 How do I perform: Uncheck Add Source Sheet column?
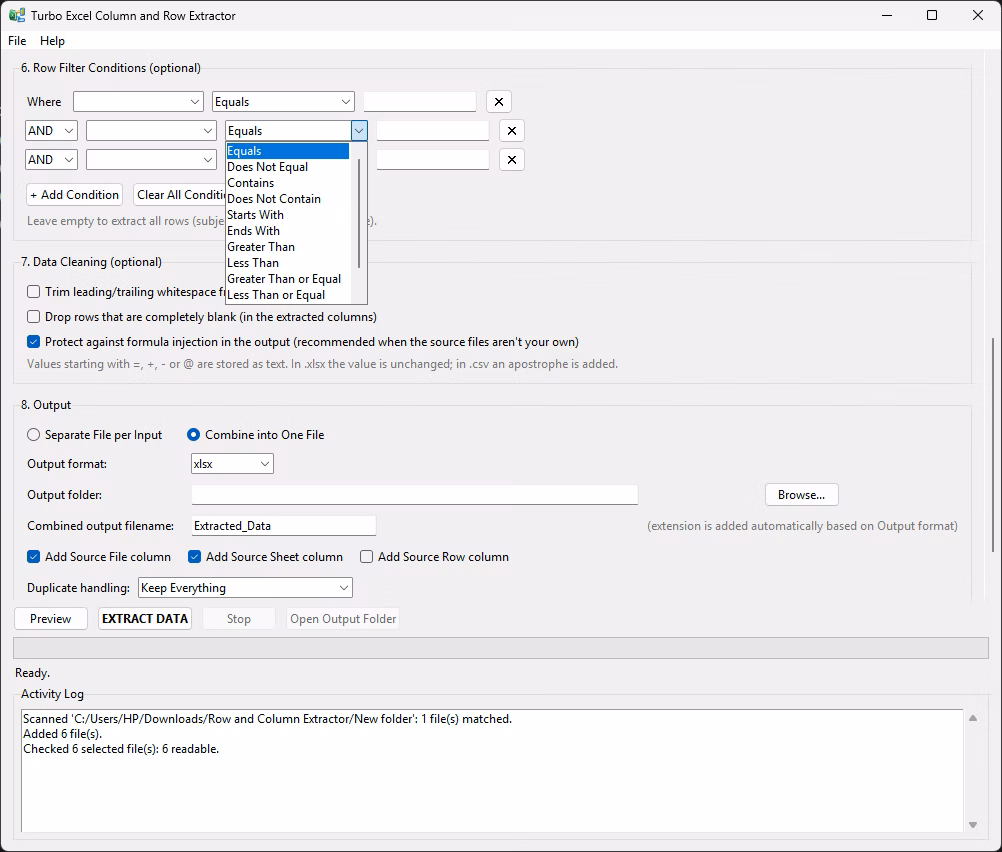[x=194, y=557]
